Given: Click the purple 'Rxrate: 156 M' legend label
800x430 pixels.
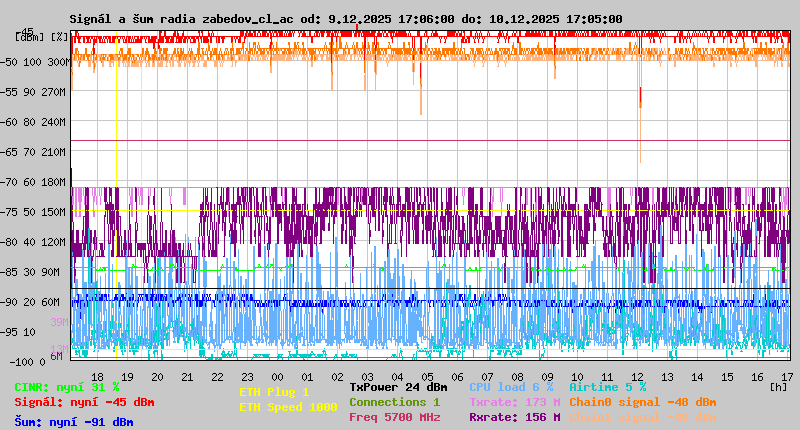Looking at the screenshot, I should coord(514,417).
